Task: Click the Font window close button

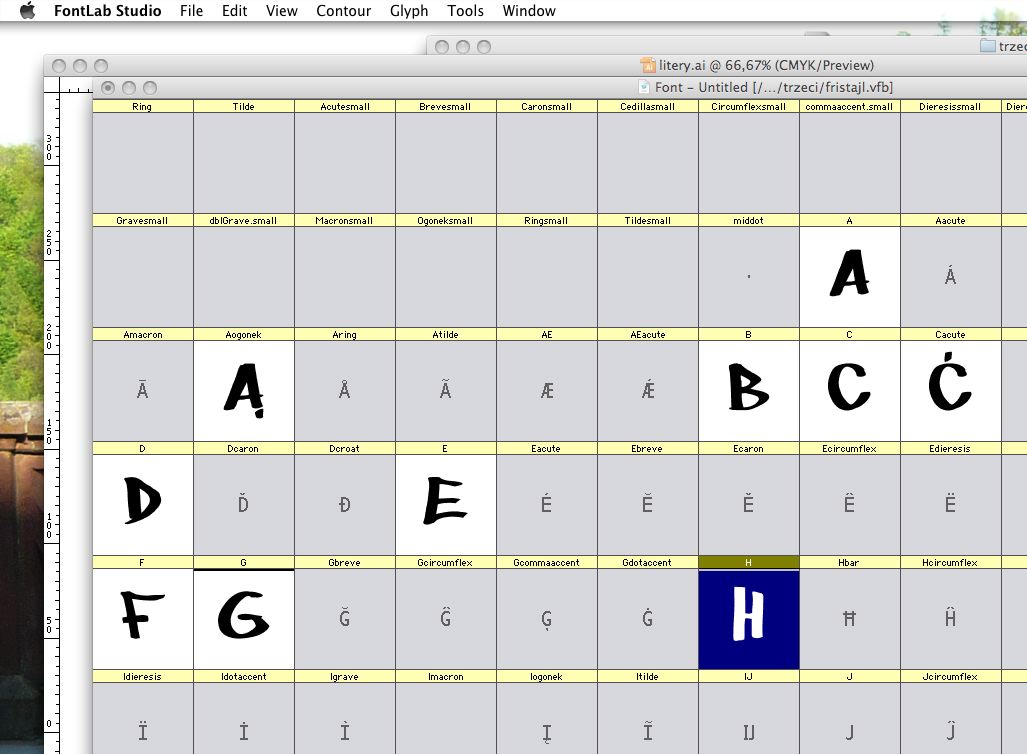Action: (x=108, y=87)
